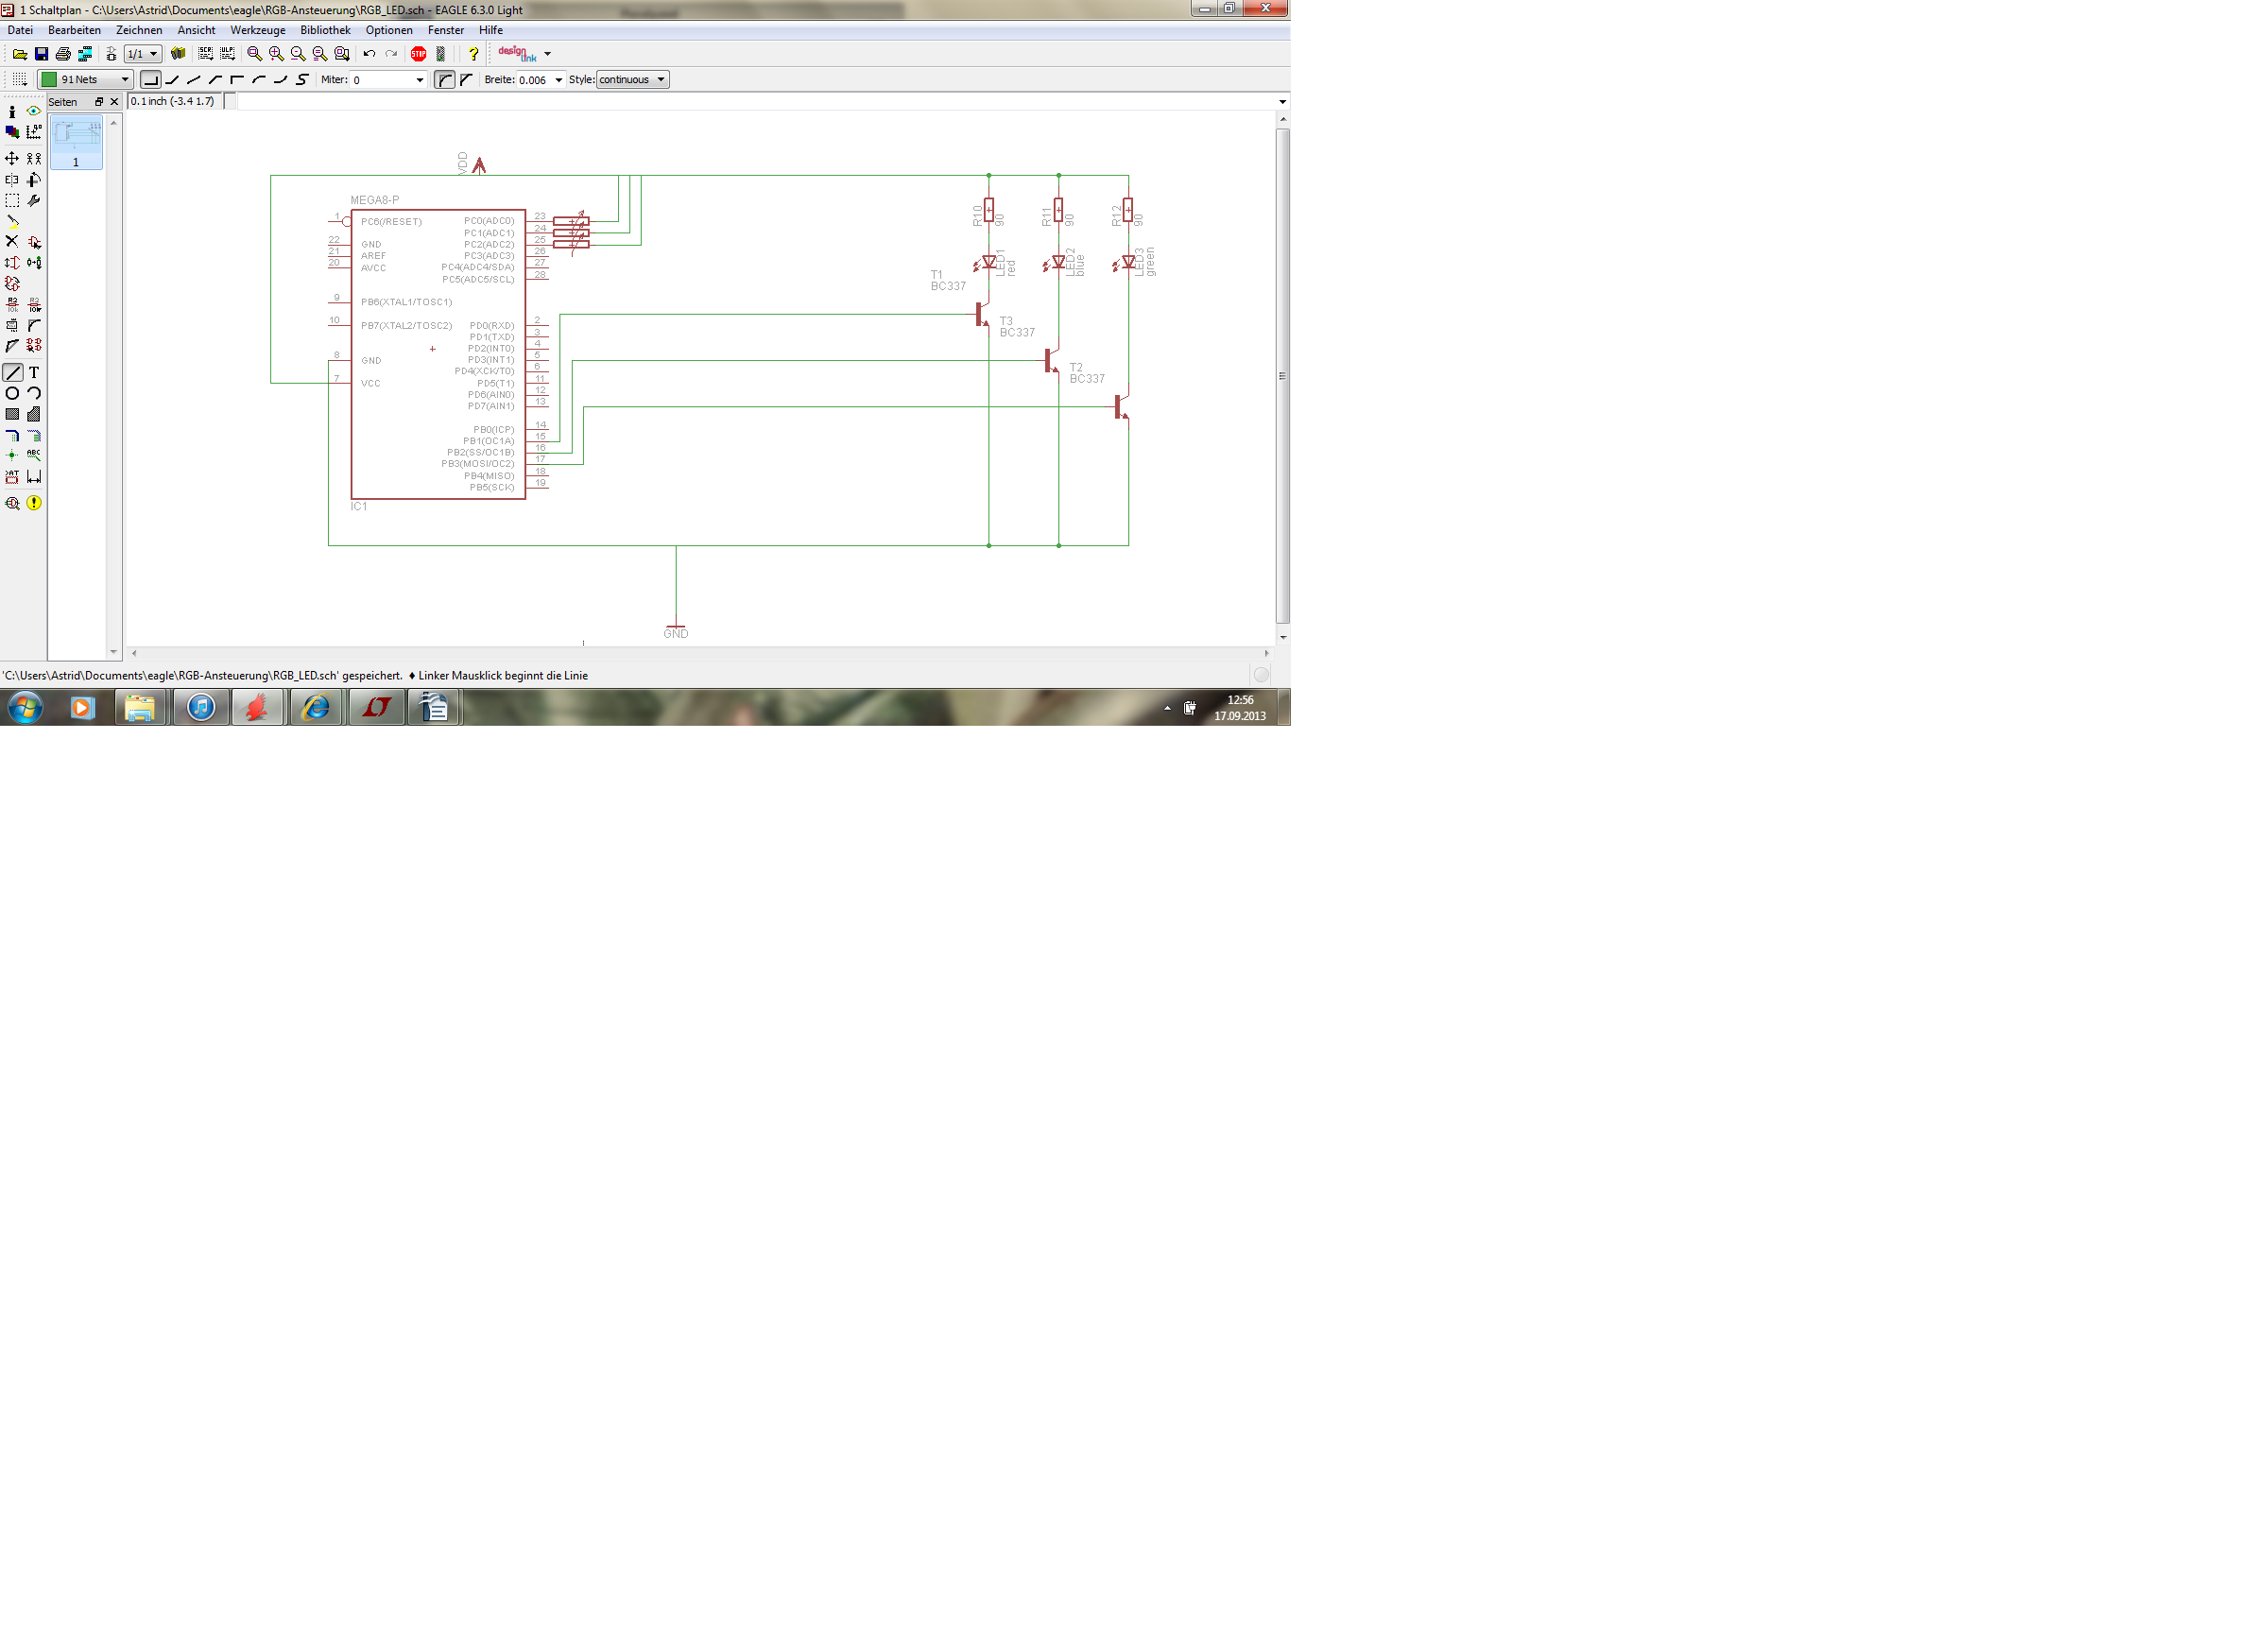Open the Style continuous dropdown
Viewport: 2268px width, 1633px height.
633,80
